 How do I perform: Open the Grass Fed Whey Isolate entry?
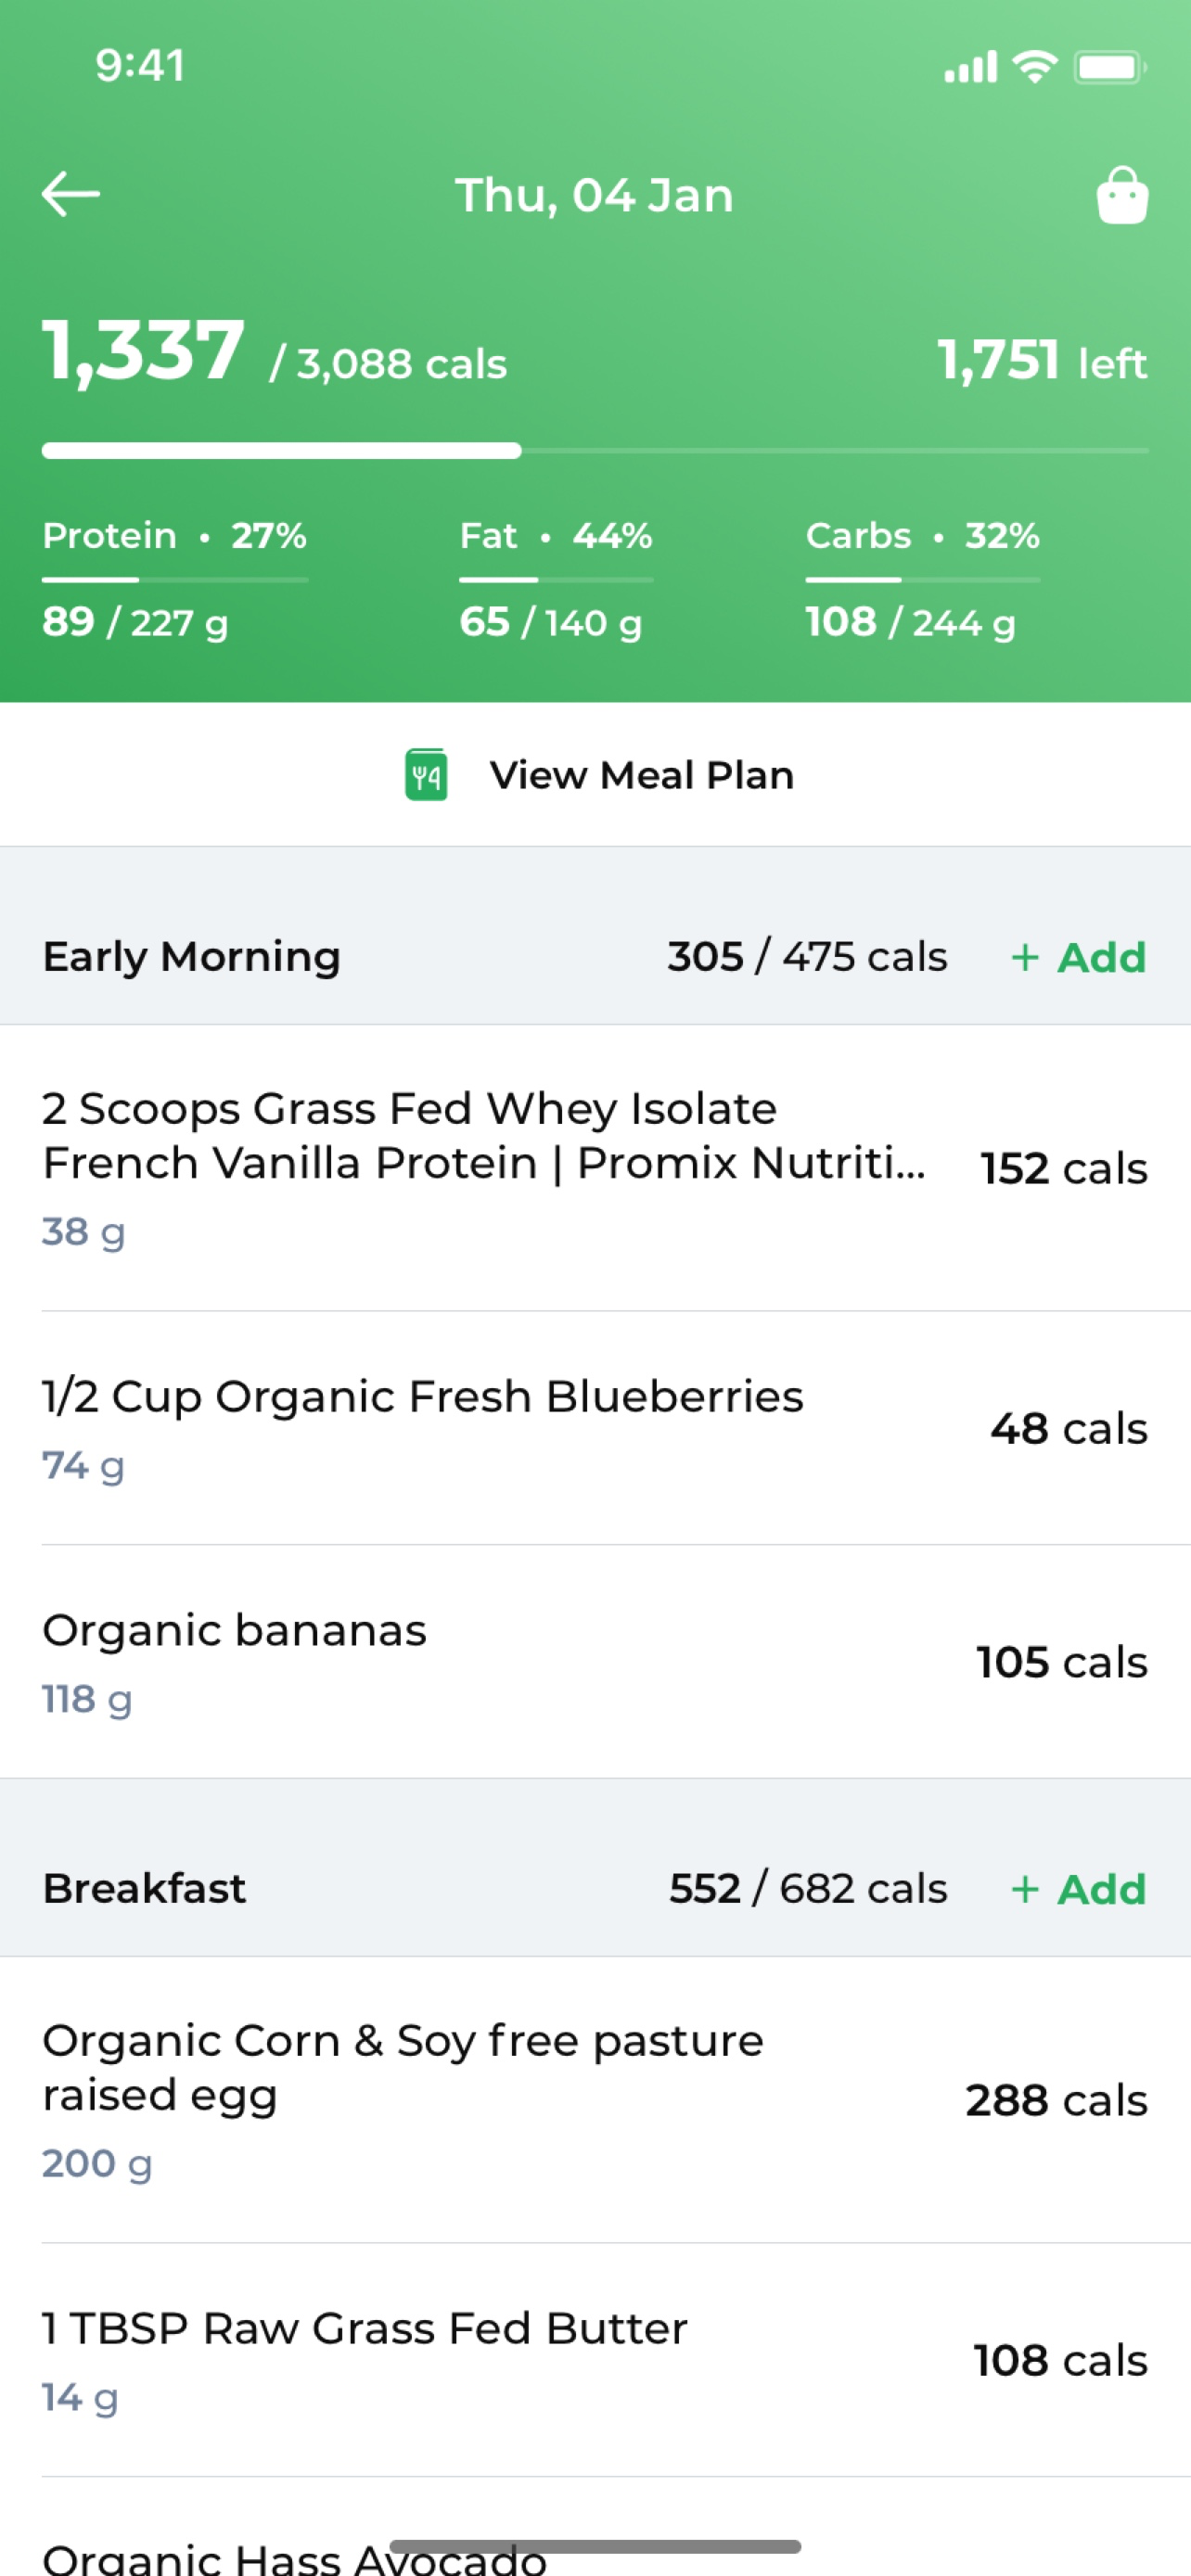[596, 1168]
